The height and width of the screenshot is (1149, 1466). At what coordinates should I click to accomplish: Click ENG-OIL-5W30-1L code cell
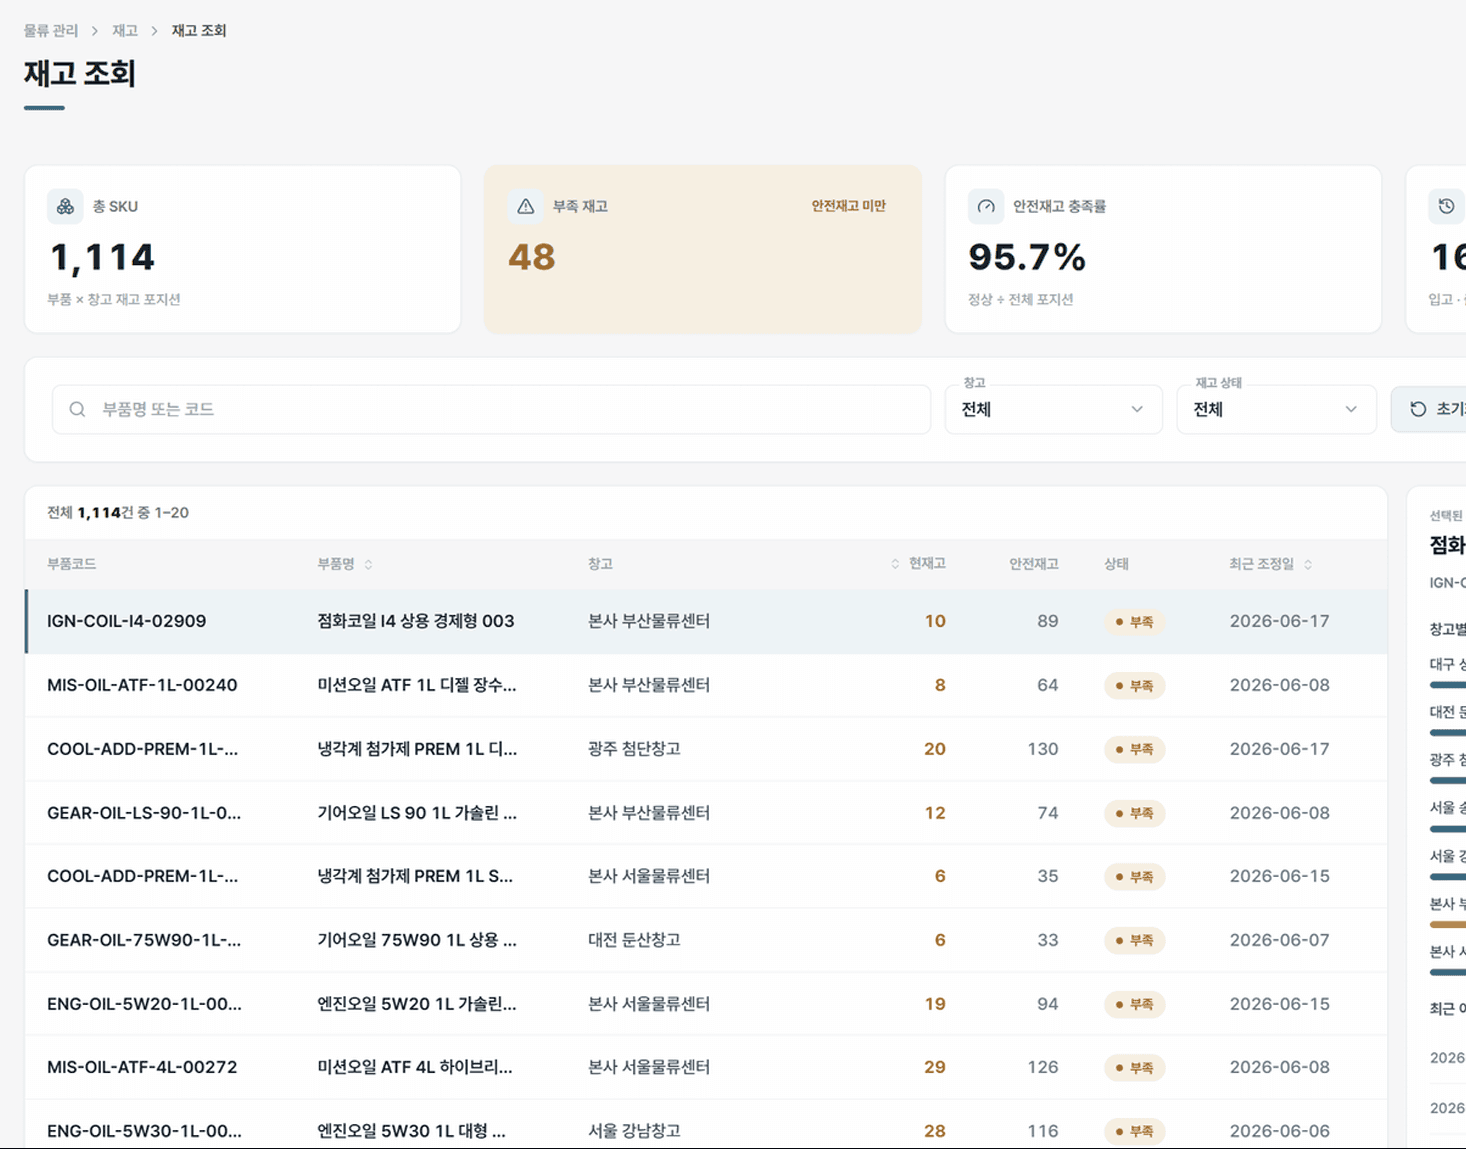(144, 1131)
